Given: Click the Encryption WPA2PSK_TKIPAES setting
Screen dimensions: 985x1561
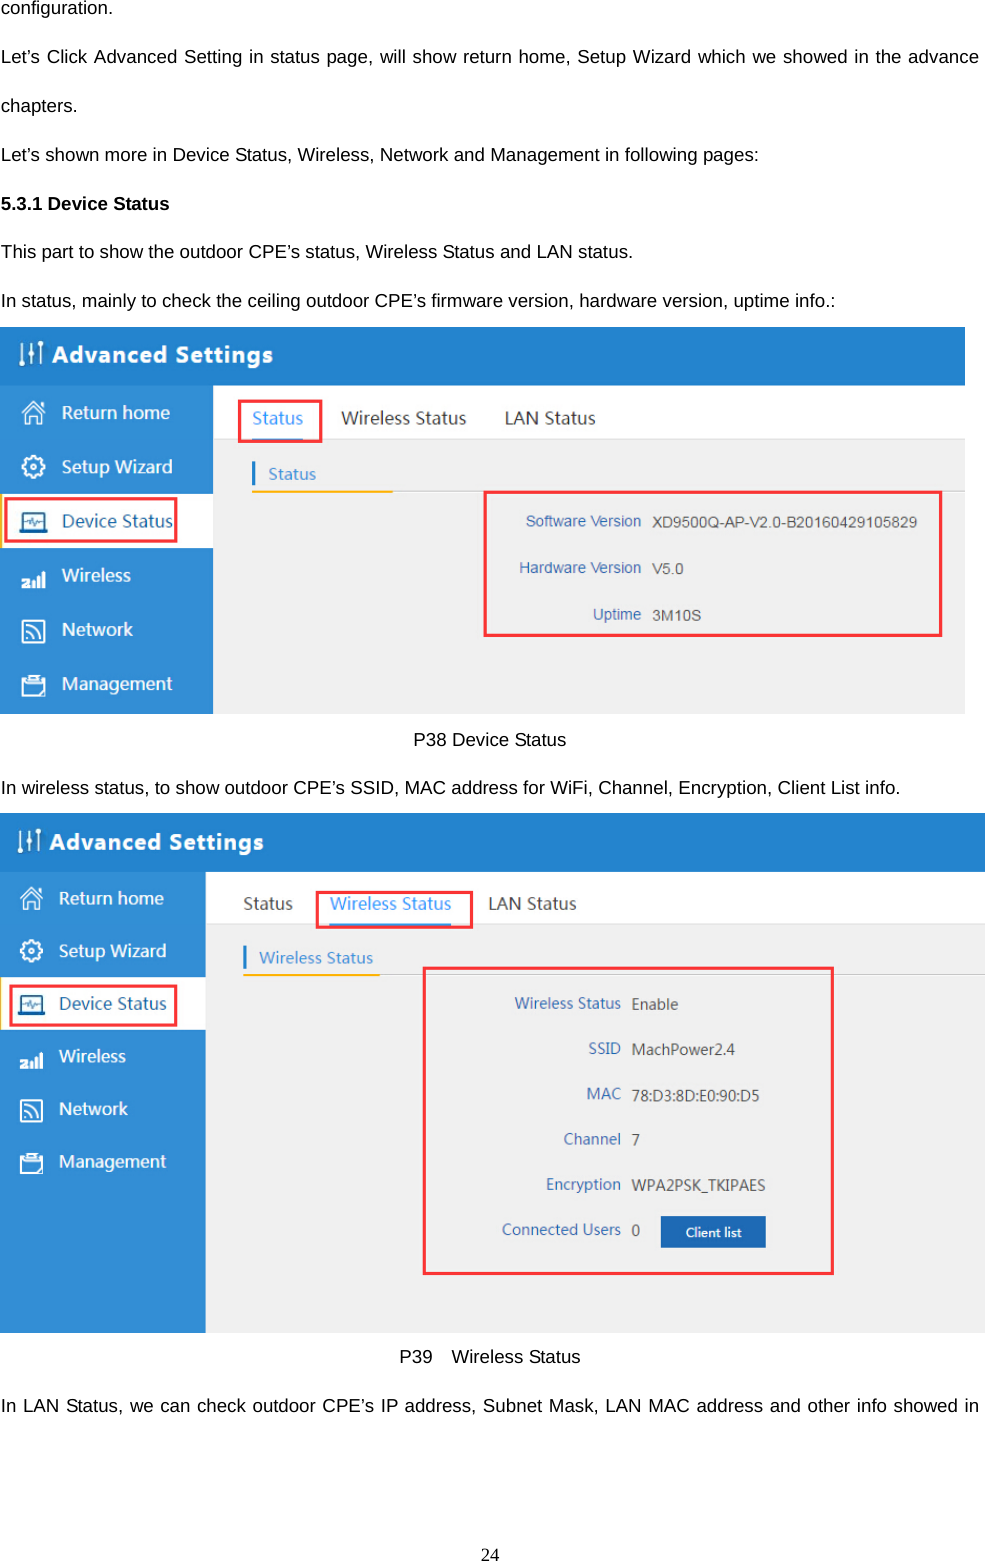Looking at the screenshot, I should click(x=697, y=1184).
